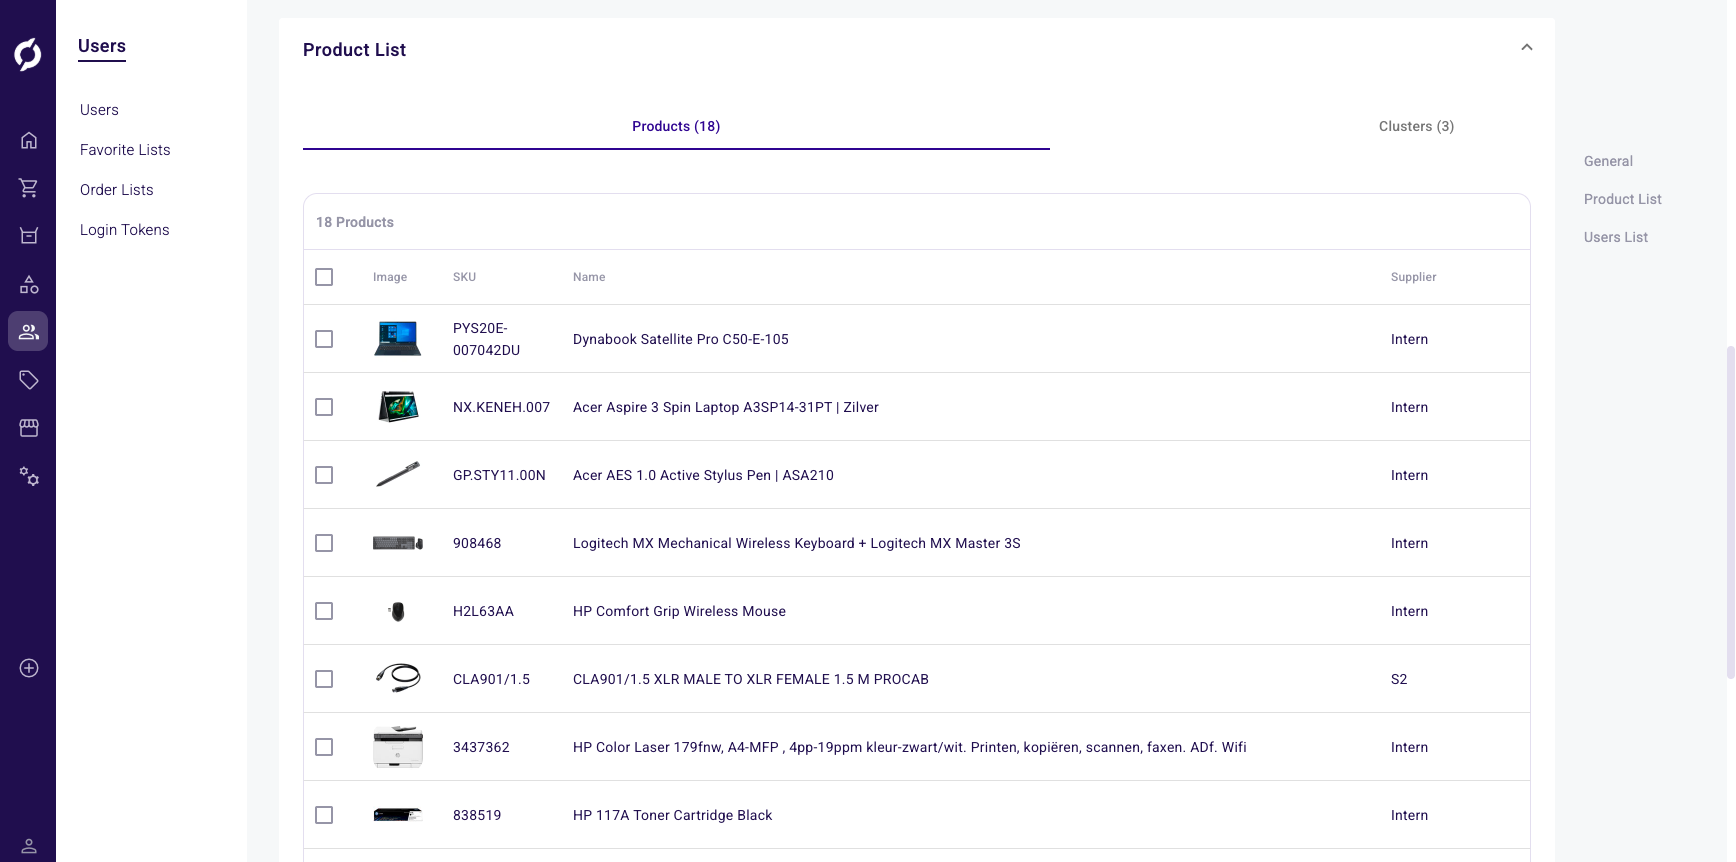
Task: Click the Propeller logo icon
Action: pos(28,54)
